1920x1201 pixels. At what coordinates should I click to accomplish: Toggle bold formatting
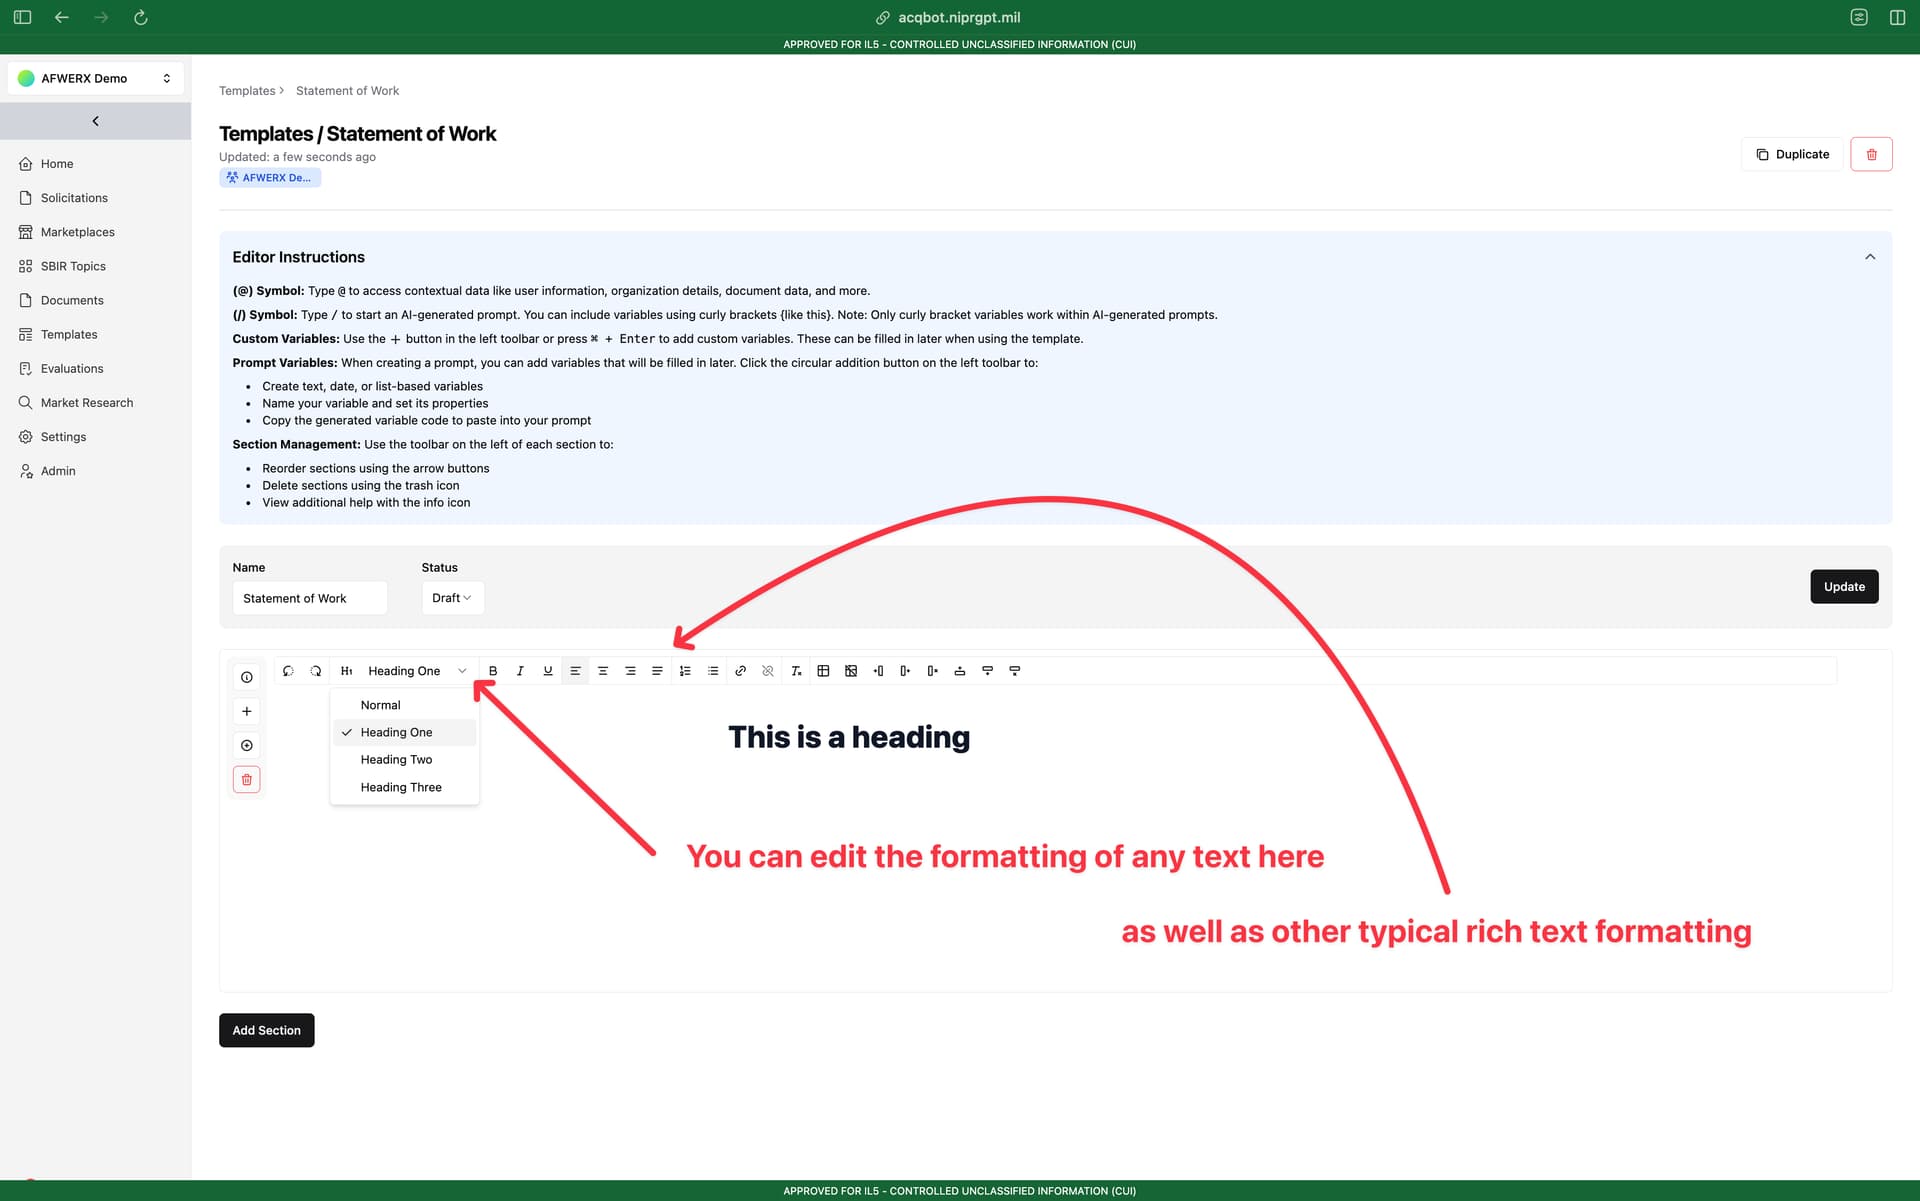493,671
